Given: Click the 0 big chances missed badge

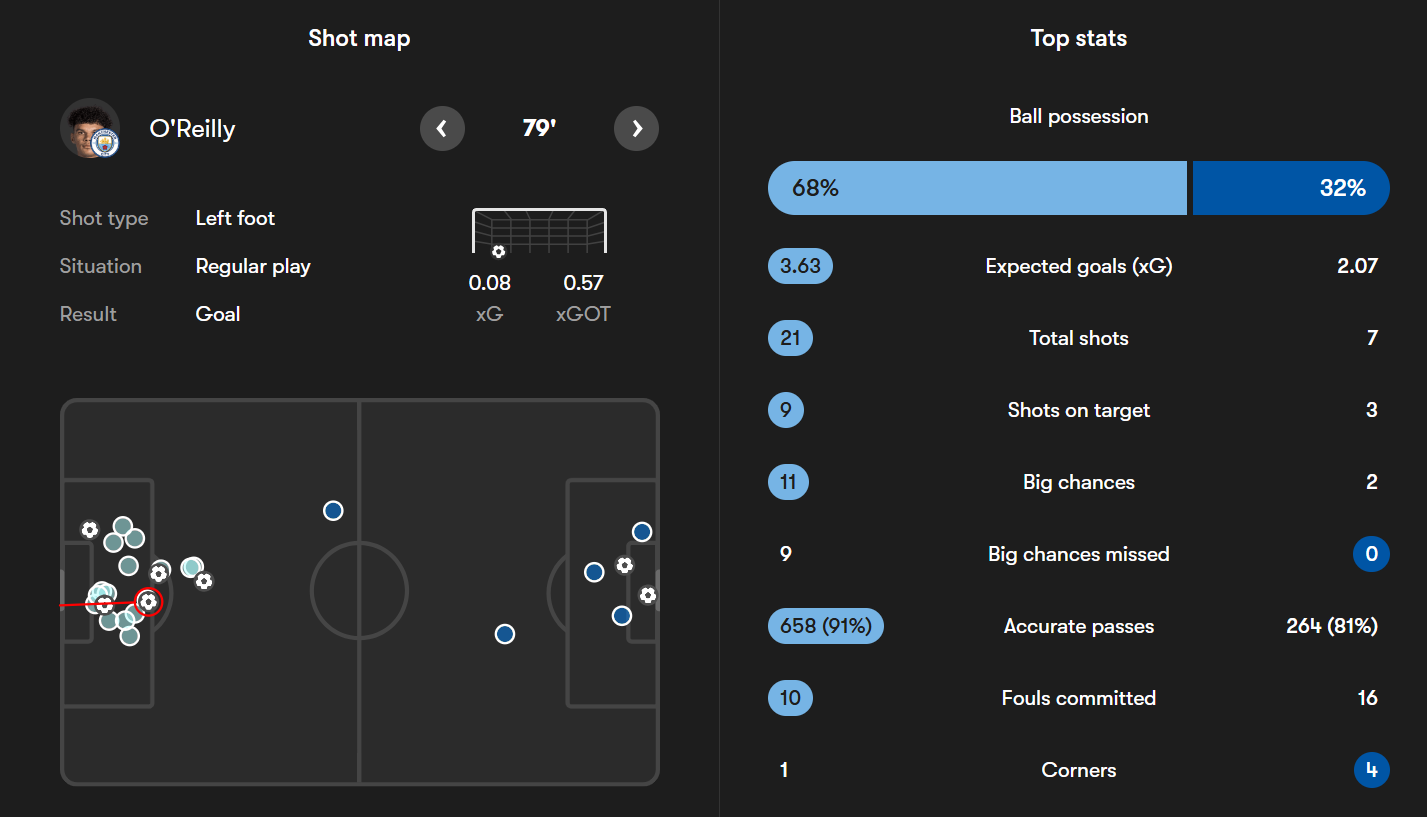Looking at the screenshot, I should pyautogui.click(x=1372, y=554).
